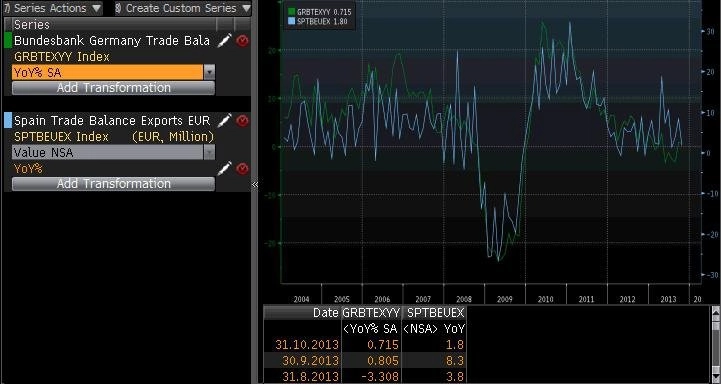This screenshot has width=721, height=384.
Task: Click the 0.715 value cell
Action: coord(383,344)
